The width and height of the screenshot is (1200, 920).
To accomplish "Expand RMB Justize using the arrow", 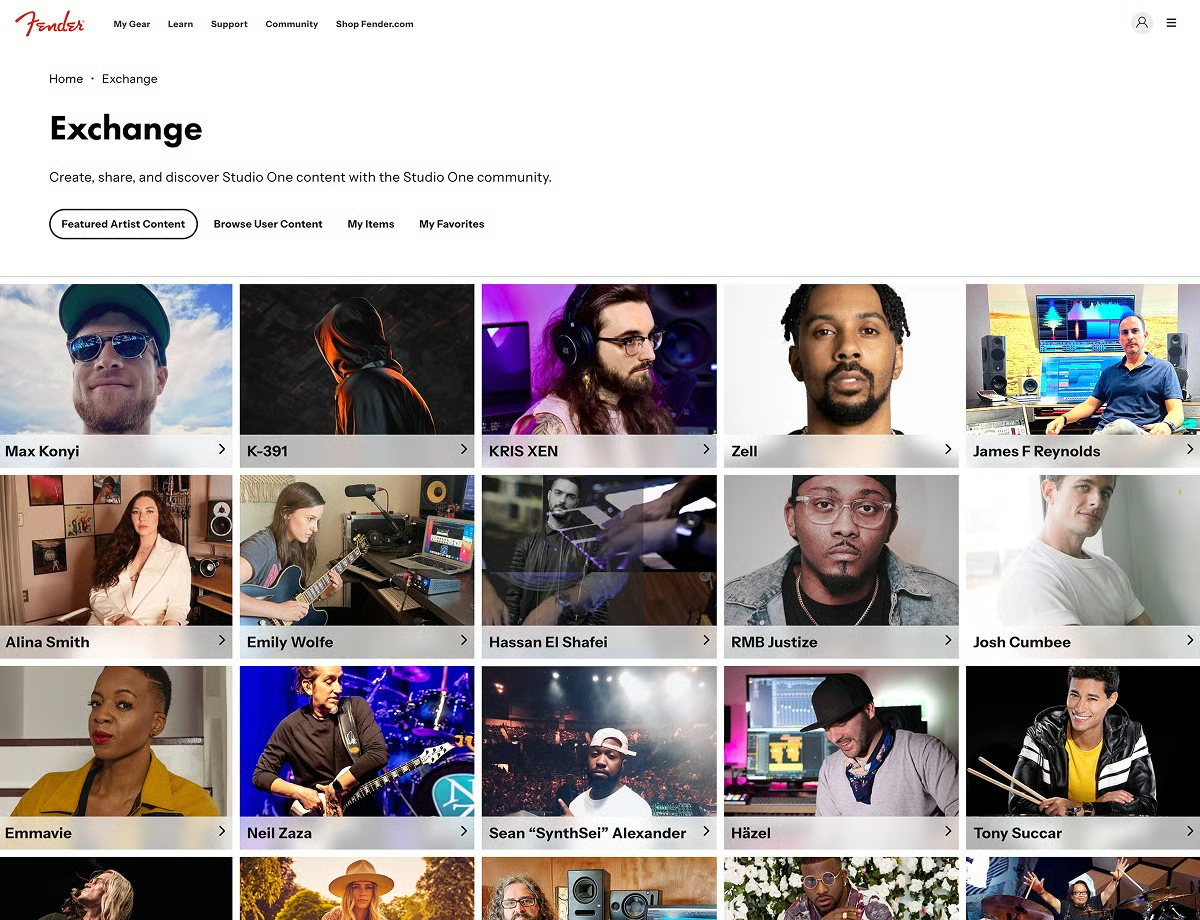I will 948,641.
